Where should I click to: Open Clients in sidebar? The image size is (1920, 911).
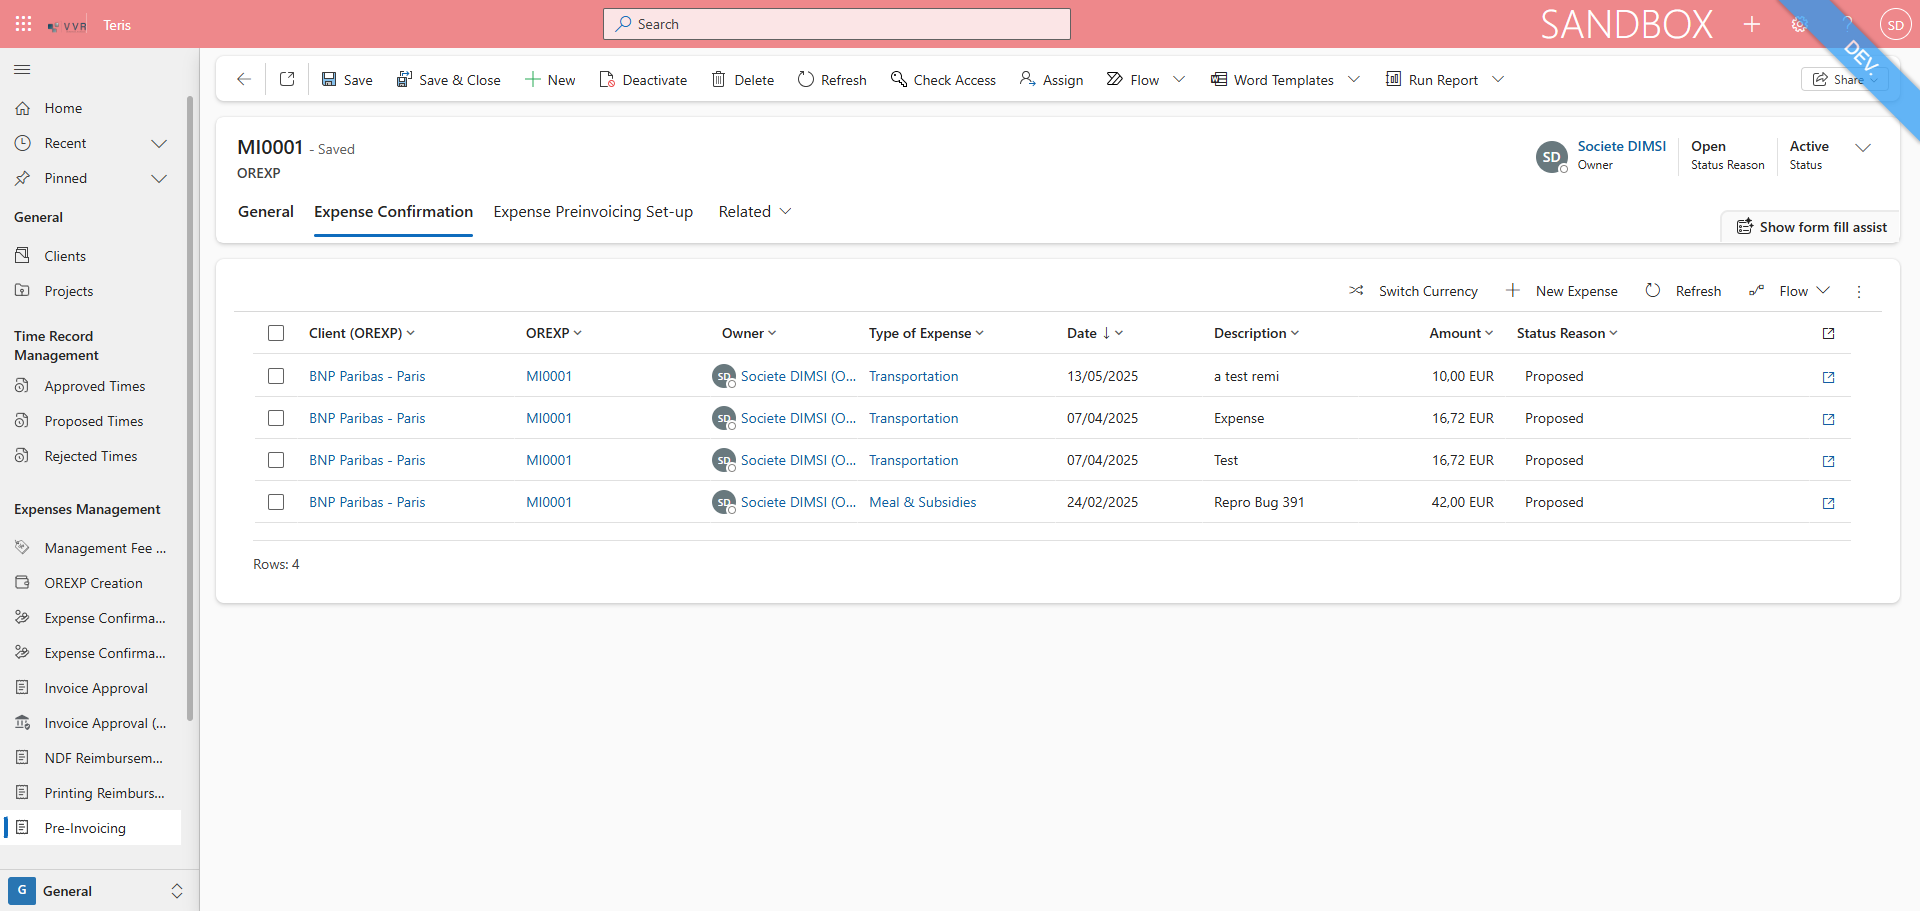(x=91, y=256)
